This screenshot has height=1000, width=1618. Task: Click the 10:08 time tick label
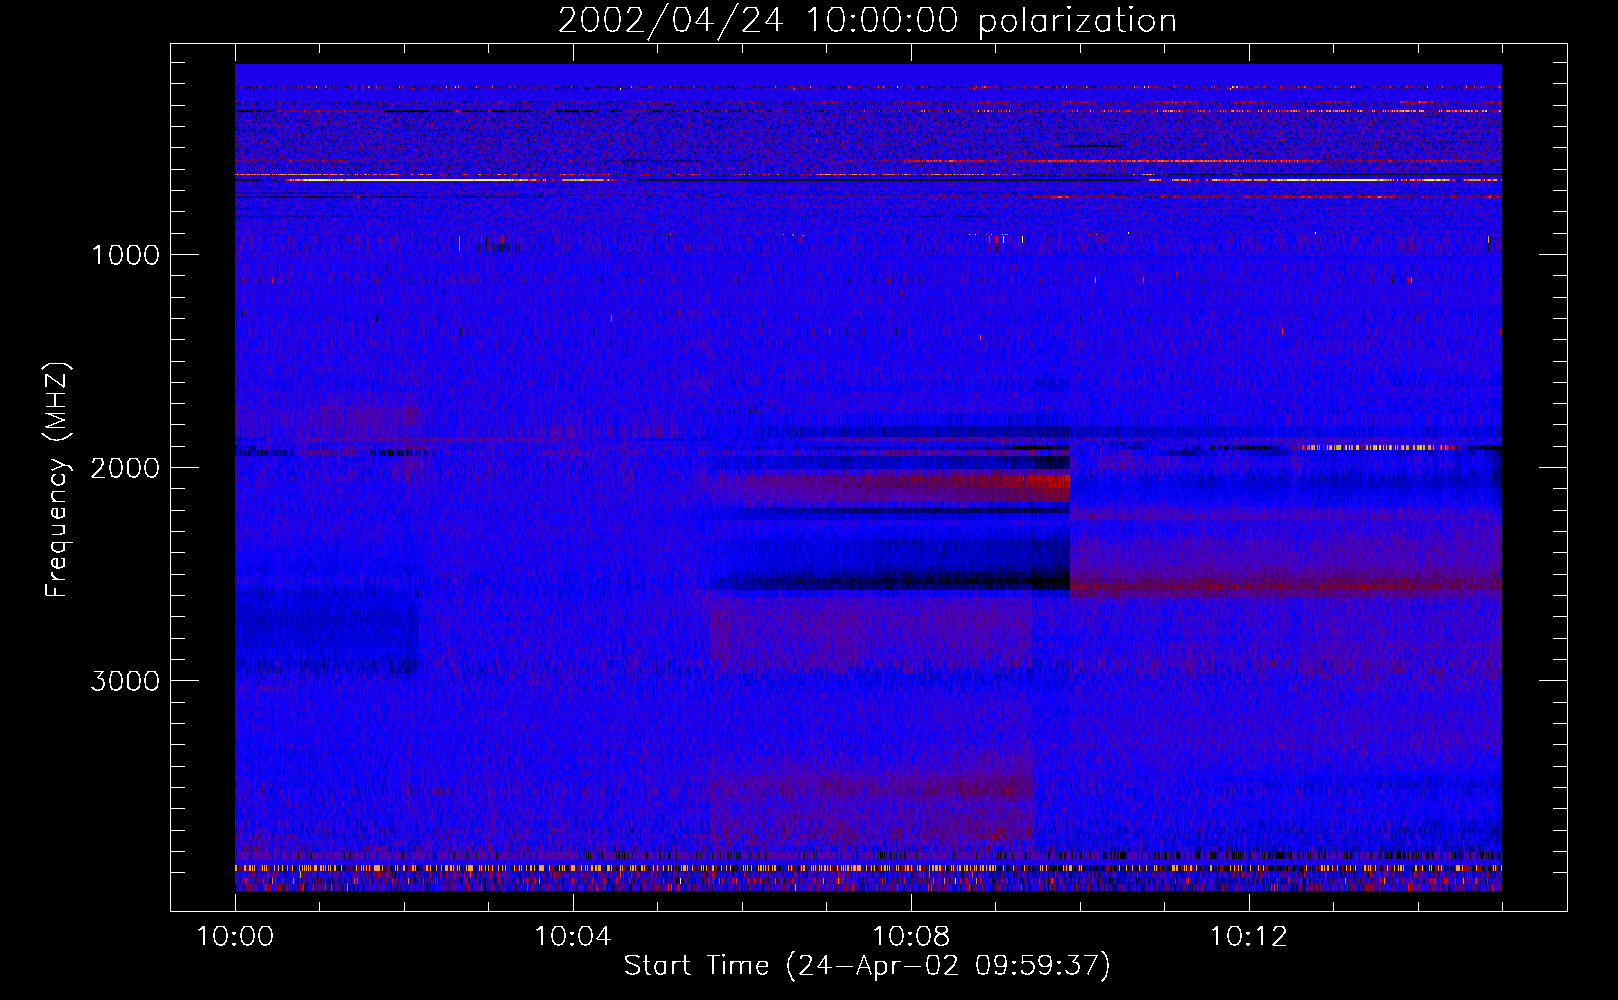pos(911,937)
